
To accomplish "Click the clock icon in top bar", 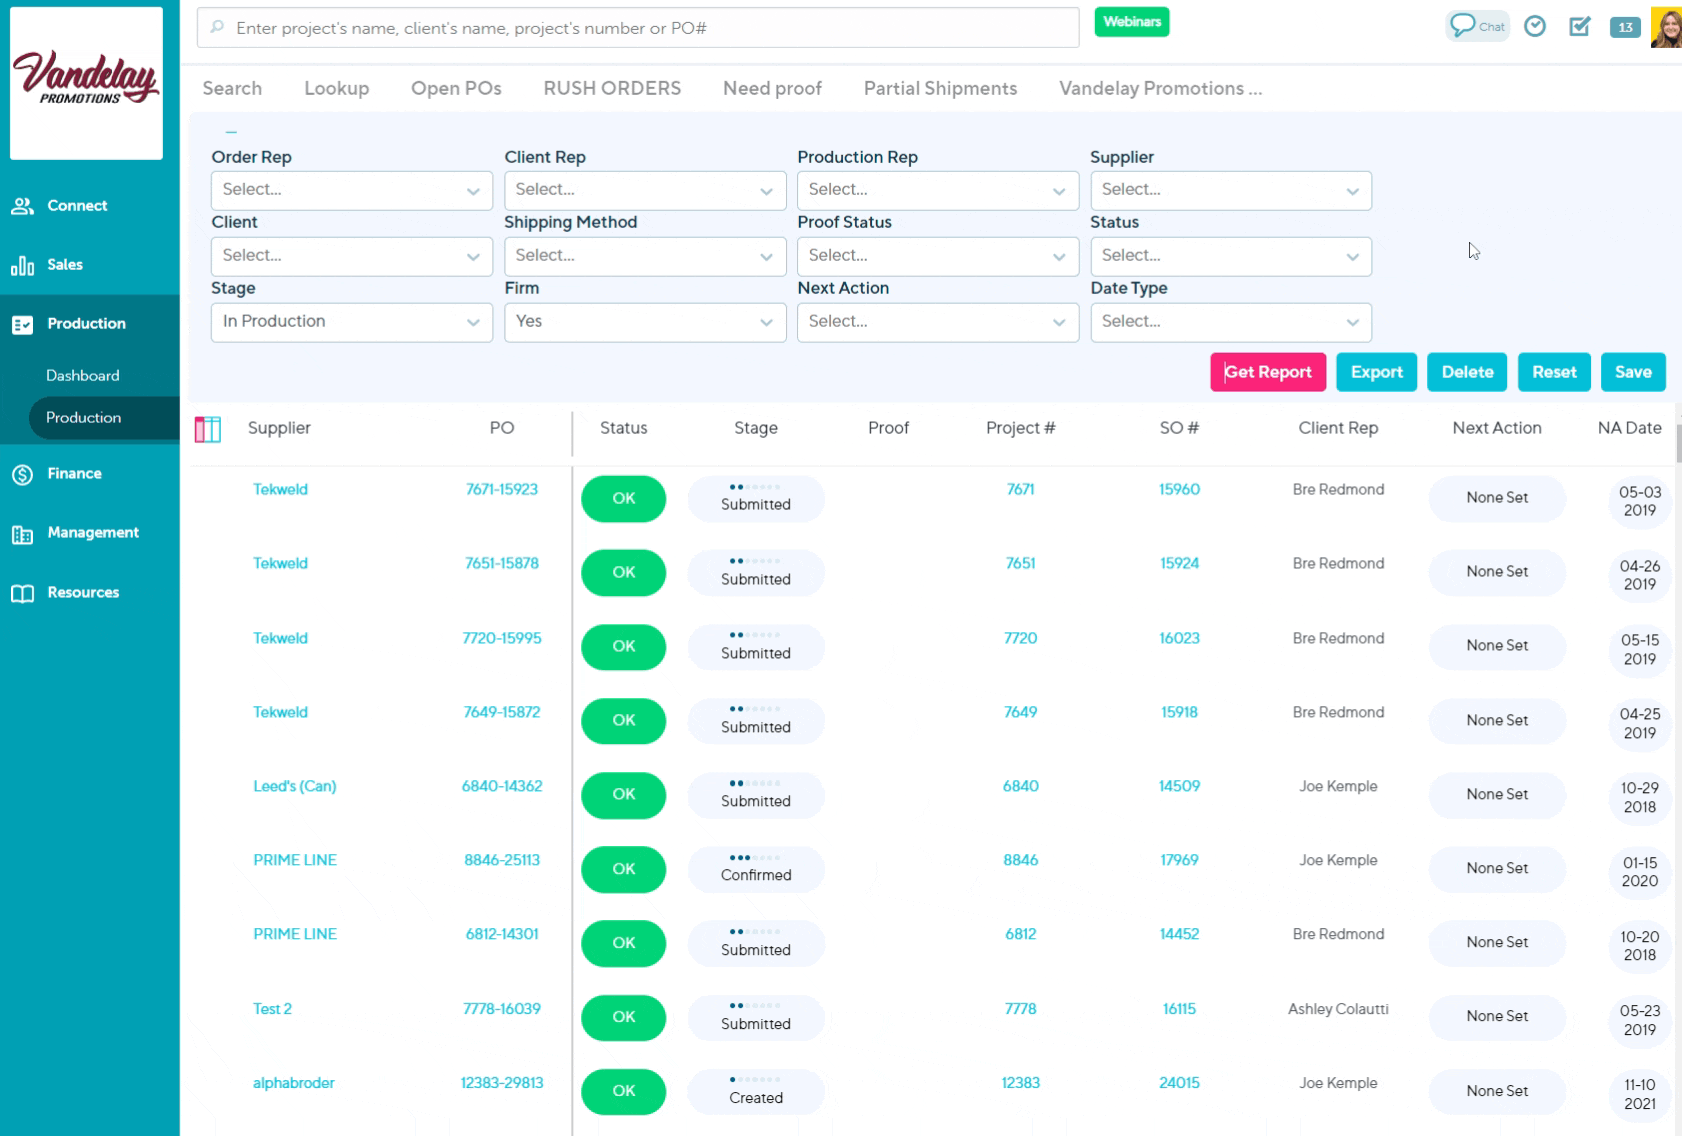I will [x=1534, y=27].
